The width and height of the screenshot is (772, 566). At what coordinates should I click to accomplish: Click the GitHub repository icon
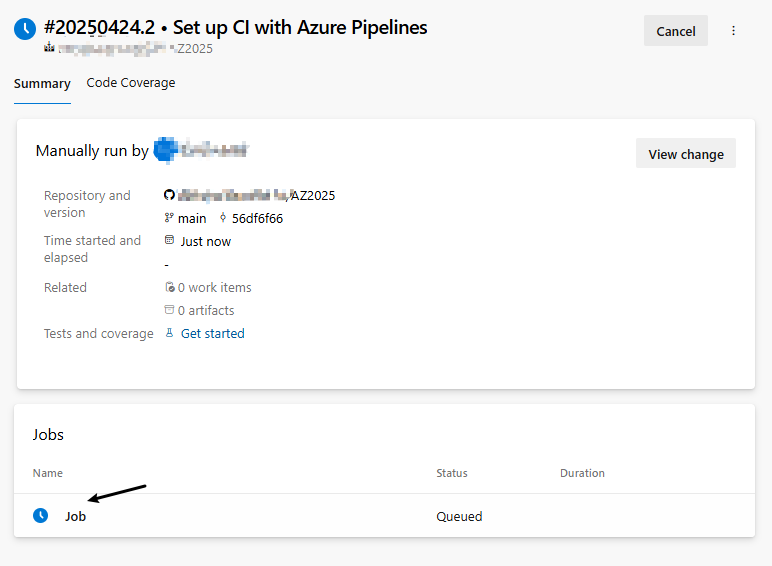pos(169,195)
